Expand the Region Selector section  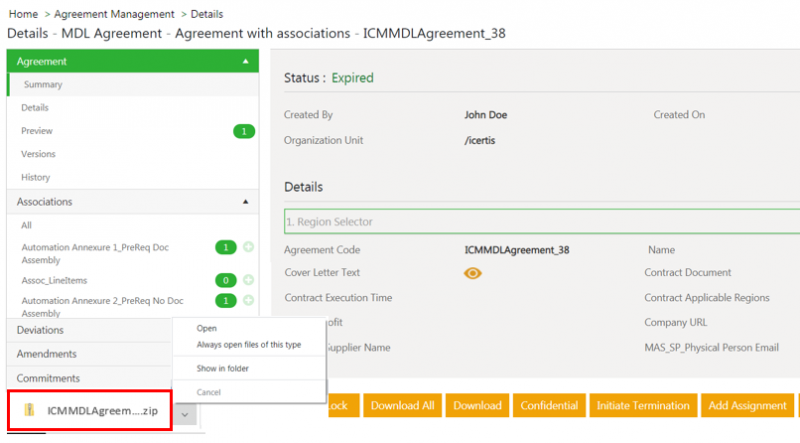[x=542, y=222]
